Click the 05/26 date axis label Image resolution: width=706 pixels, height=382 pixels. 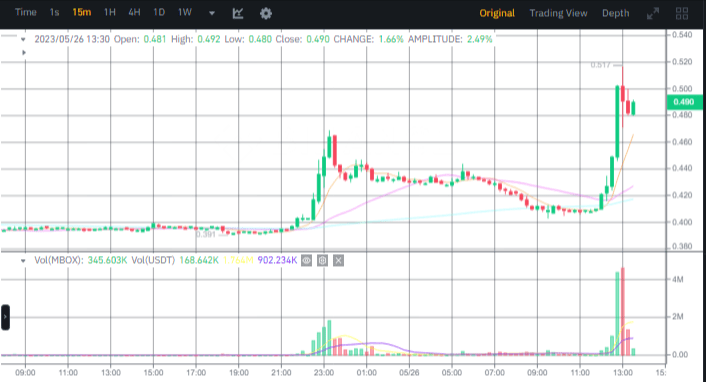tap(409, 373)
